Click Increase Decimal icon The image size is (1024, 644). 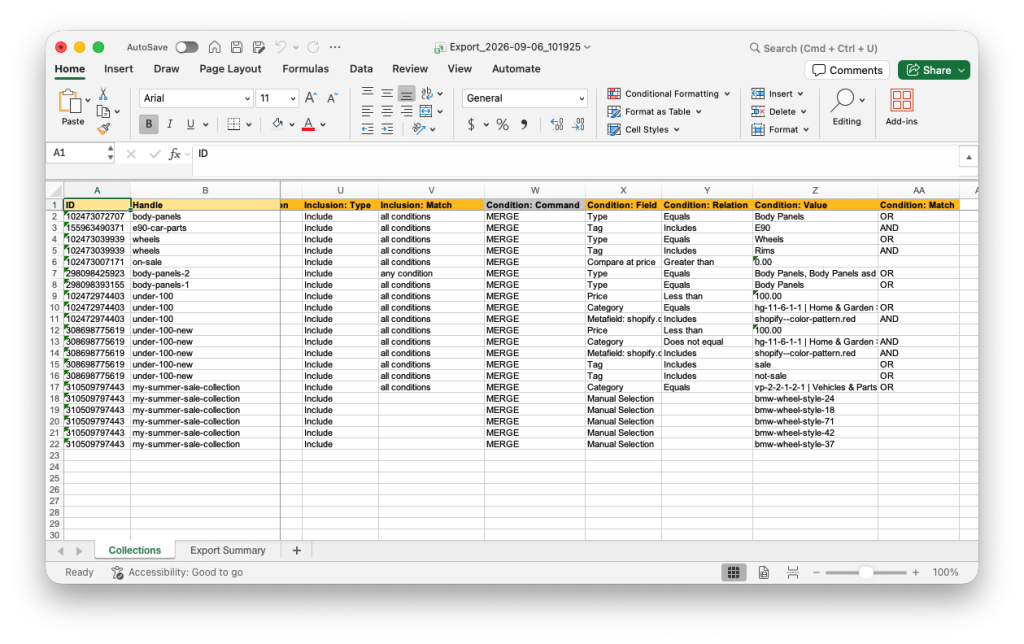[x=557, y=124]
